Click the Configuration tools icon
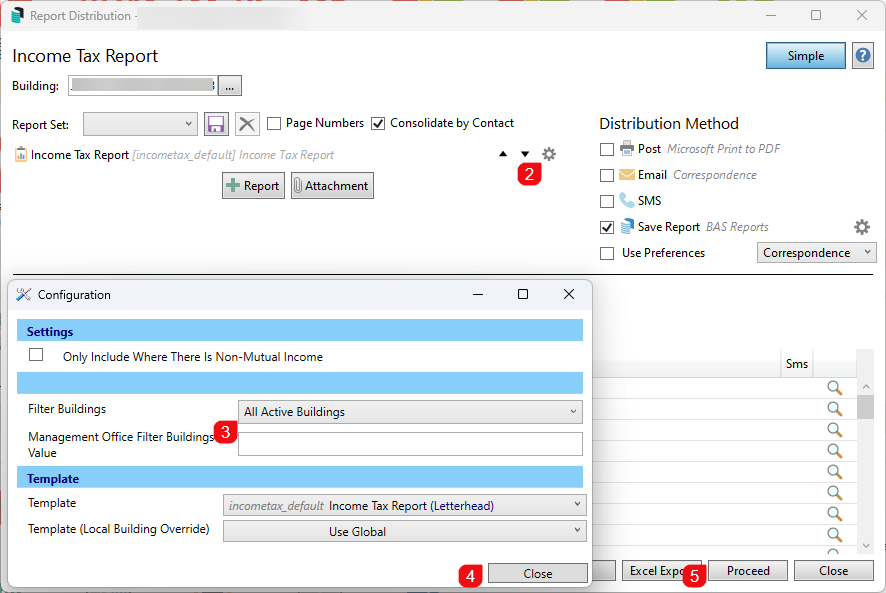The width and height of the screenshot is (886, 593). pyautogui.click(x=23, y=295)
